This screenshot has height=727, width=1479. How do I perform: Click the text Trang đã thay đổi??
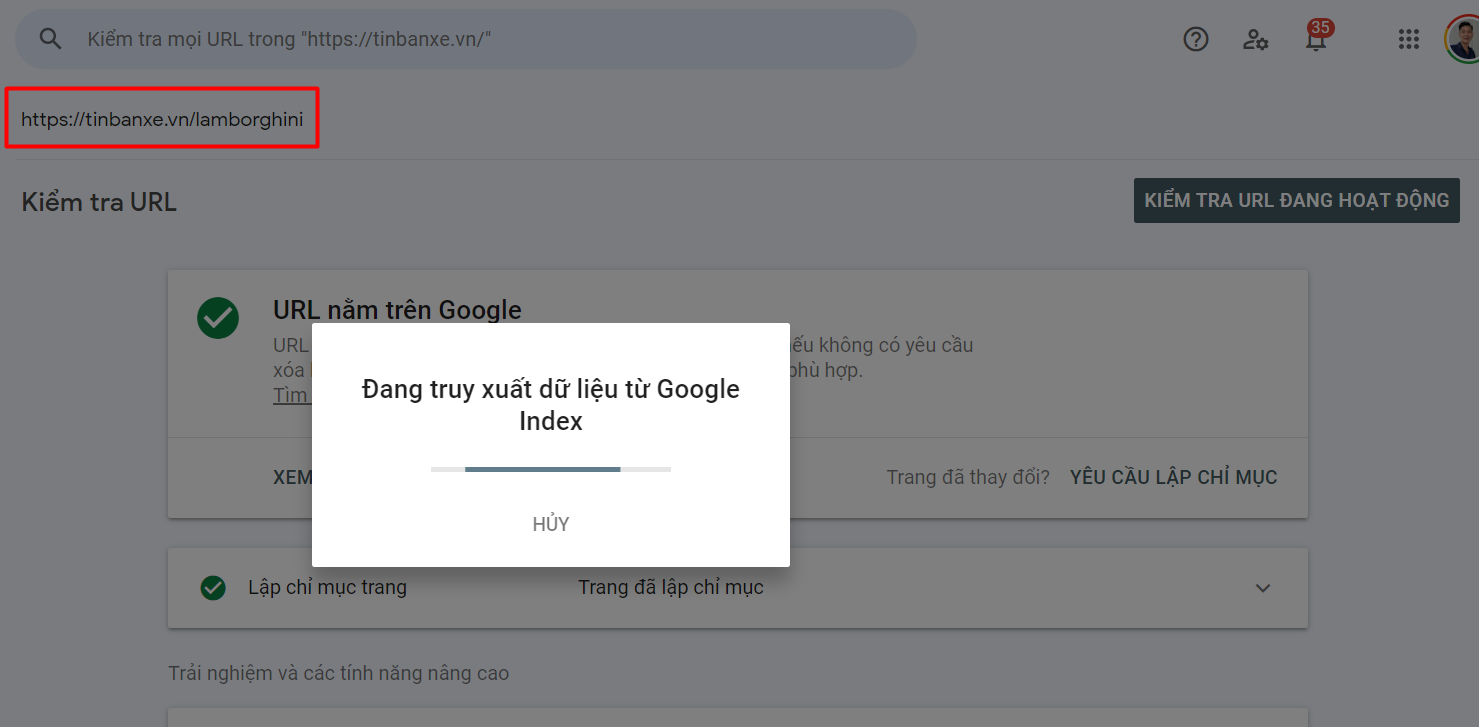click(968, 477)
